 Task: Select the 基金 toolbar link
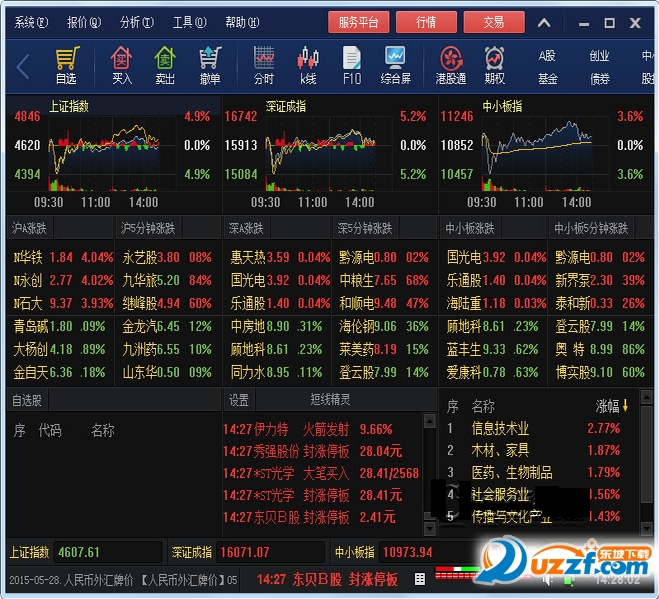(x=547, y=78)
